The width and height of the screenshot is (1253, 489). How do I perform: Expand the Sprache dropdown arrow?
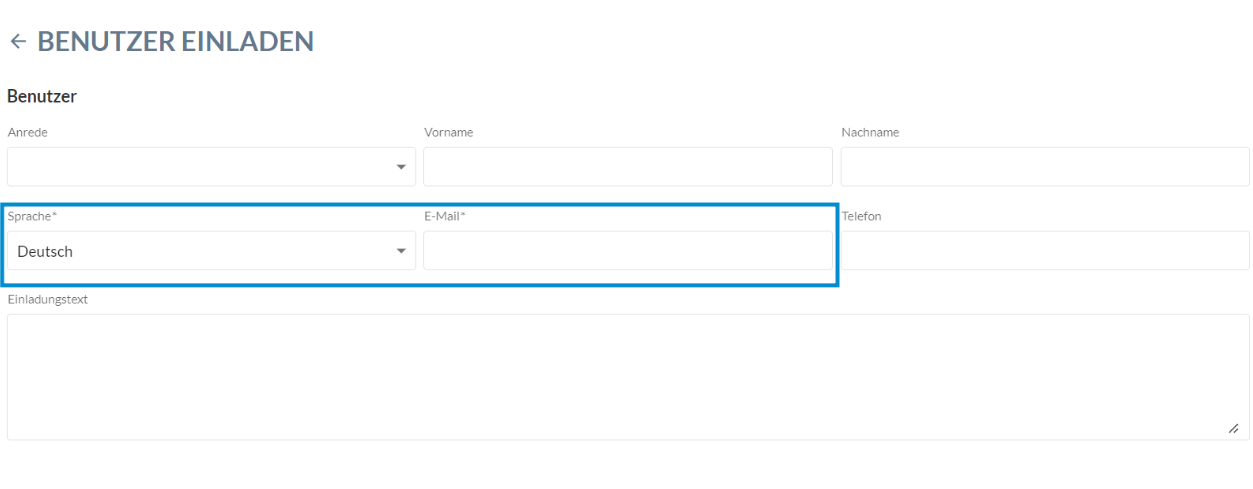401,251
